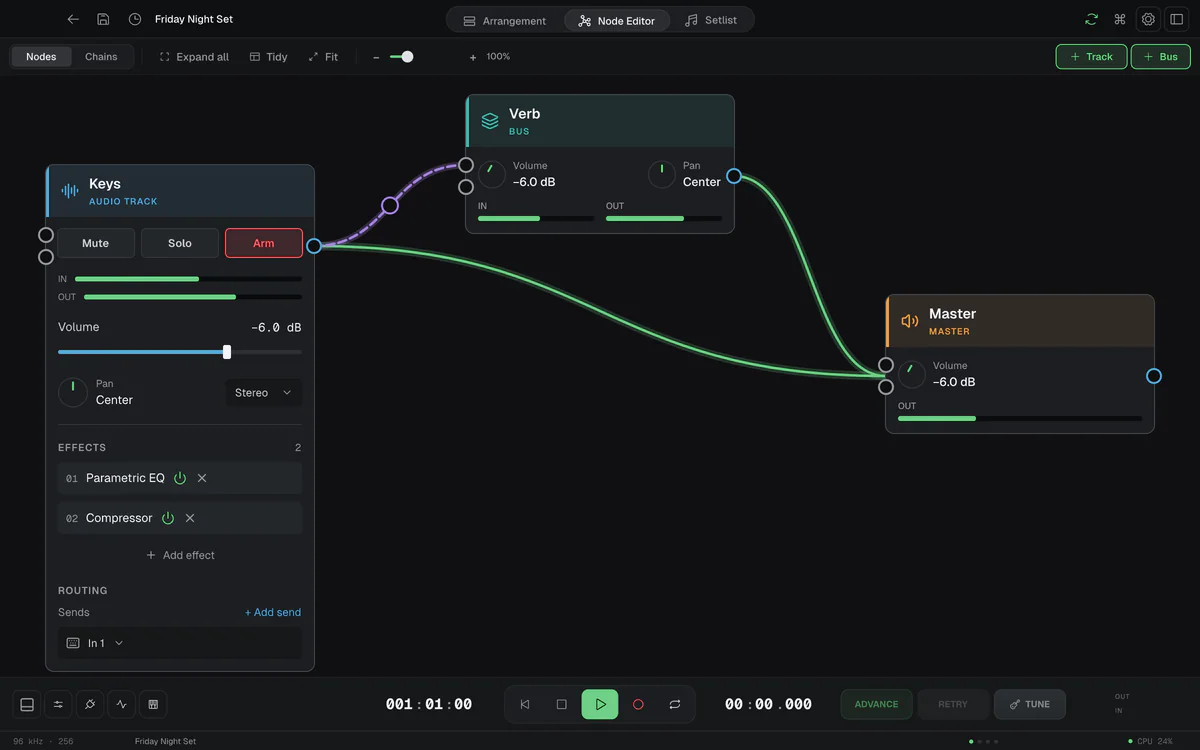The image size is (1200, 750).
Task: Switch to the Arrangement tab
Action: click(x=505, y=20)
